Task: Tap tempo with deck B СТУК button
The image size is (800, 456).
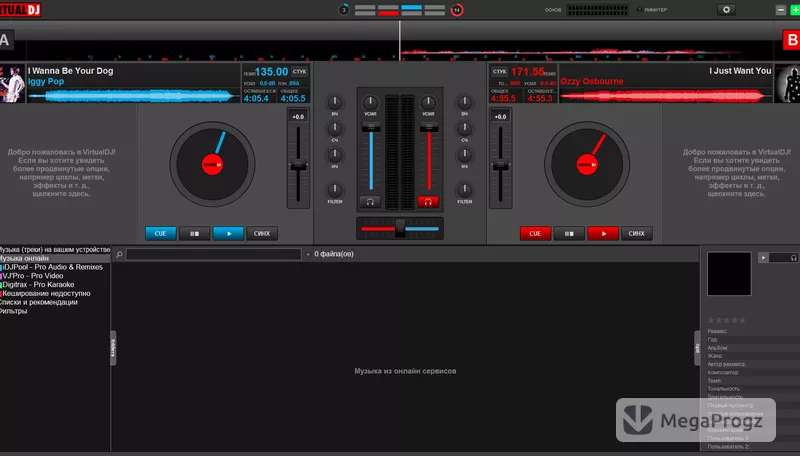Action: (x=499, y=71)
